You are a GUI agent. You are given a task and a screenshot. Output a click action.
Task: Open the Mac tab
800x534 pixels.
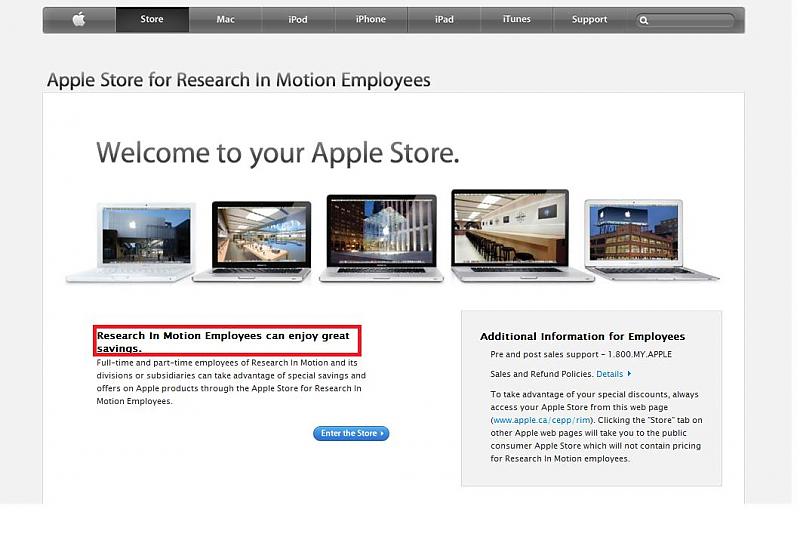tap(226, 20)
